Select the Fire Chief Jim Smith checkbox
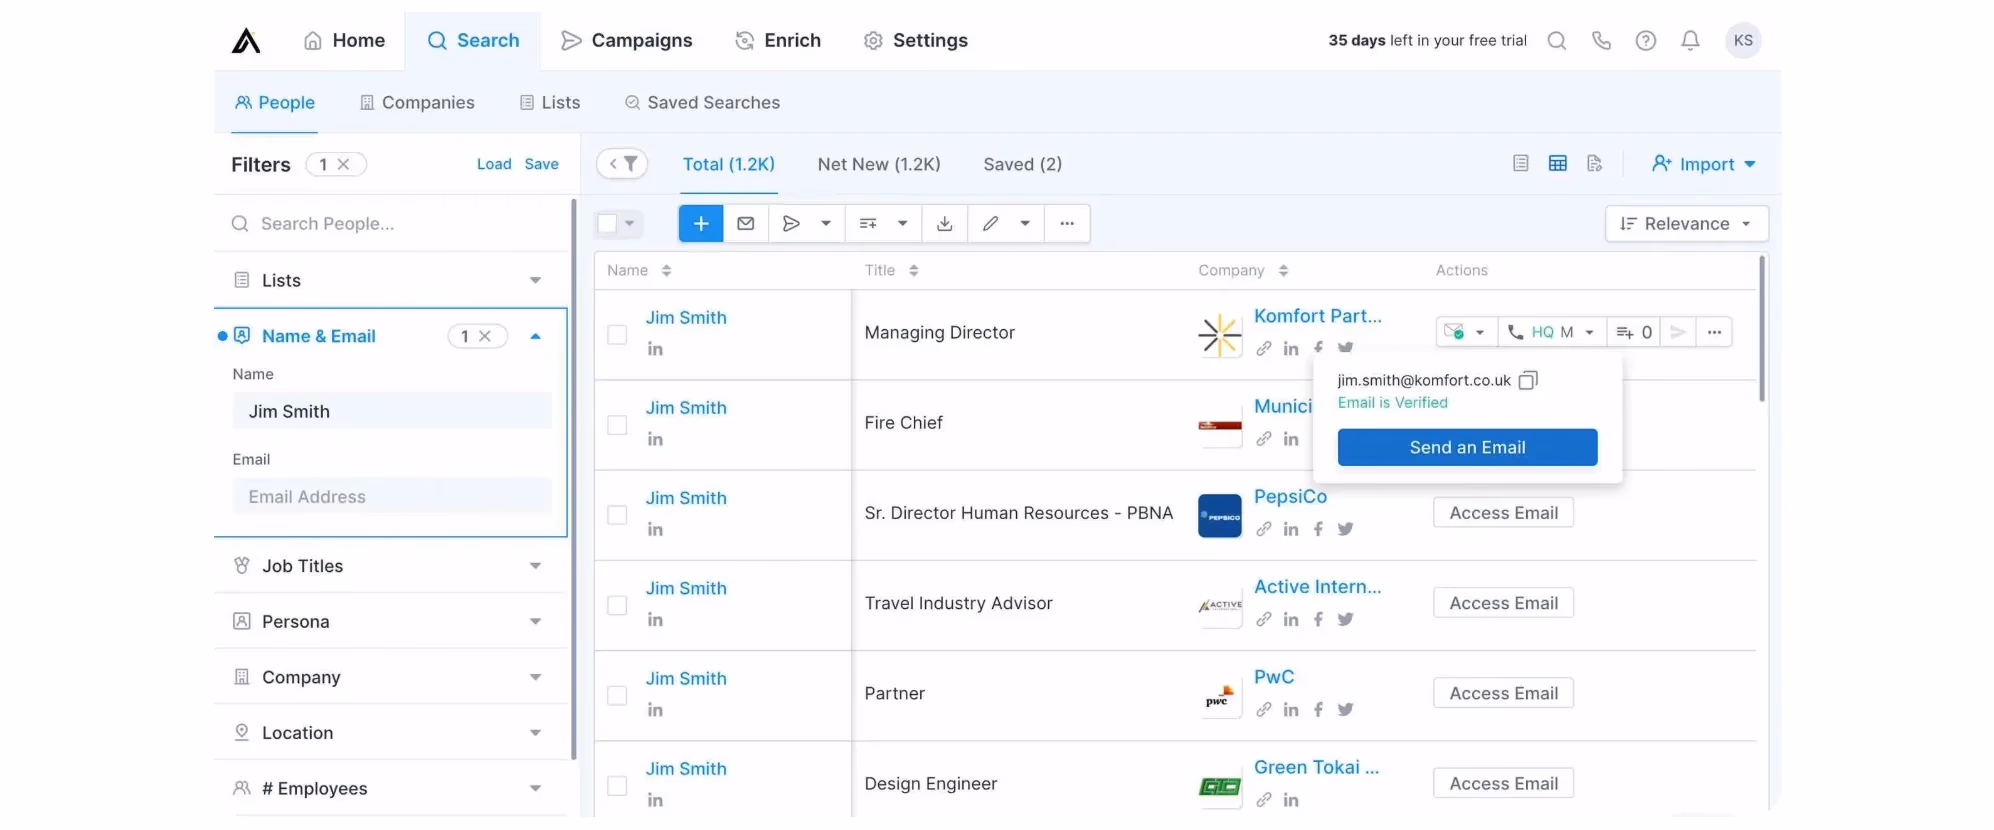The height and width of the screenshot is (830, 1994). click(x=617, y=425)
